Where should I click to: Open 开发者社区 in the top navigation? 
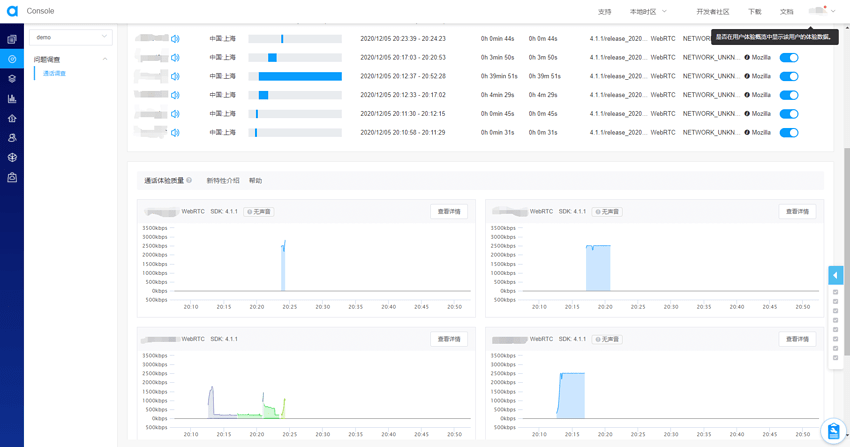[713, 11]
